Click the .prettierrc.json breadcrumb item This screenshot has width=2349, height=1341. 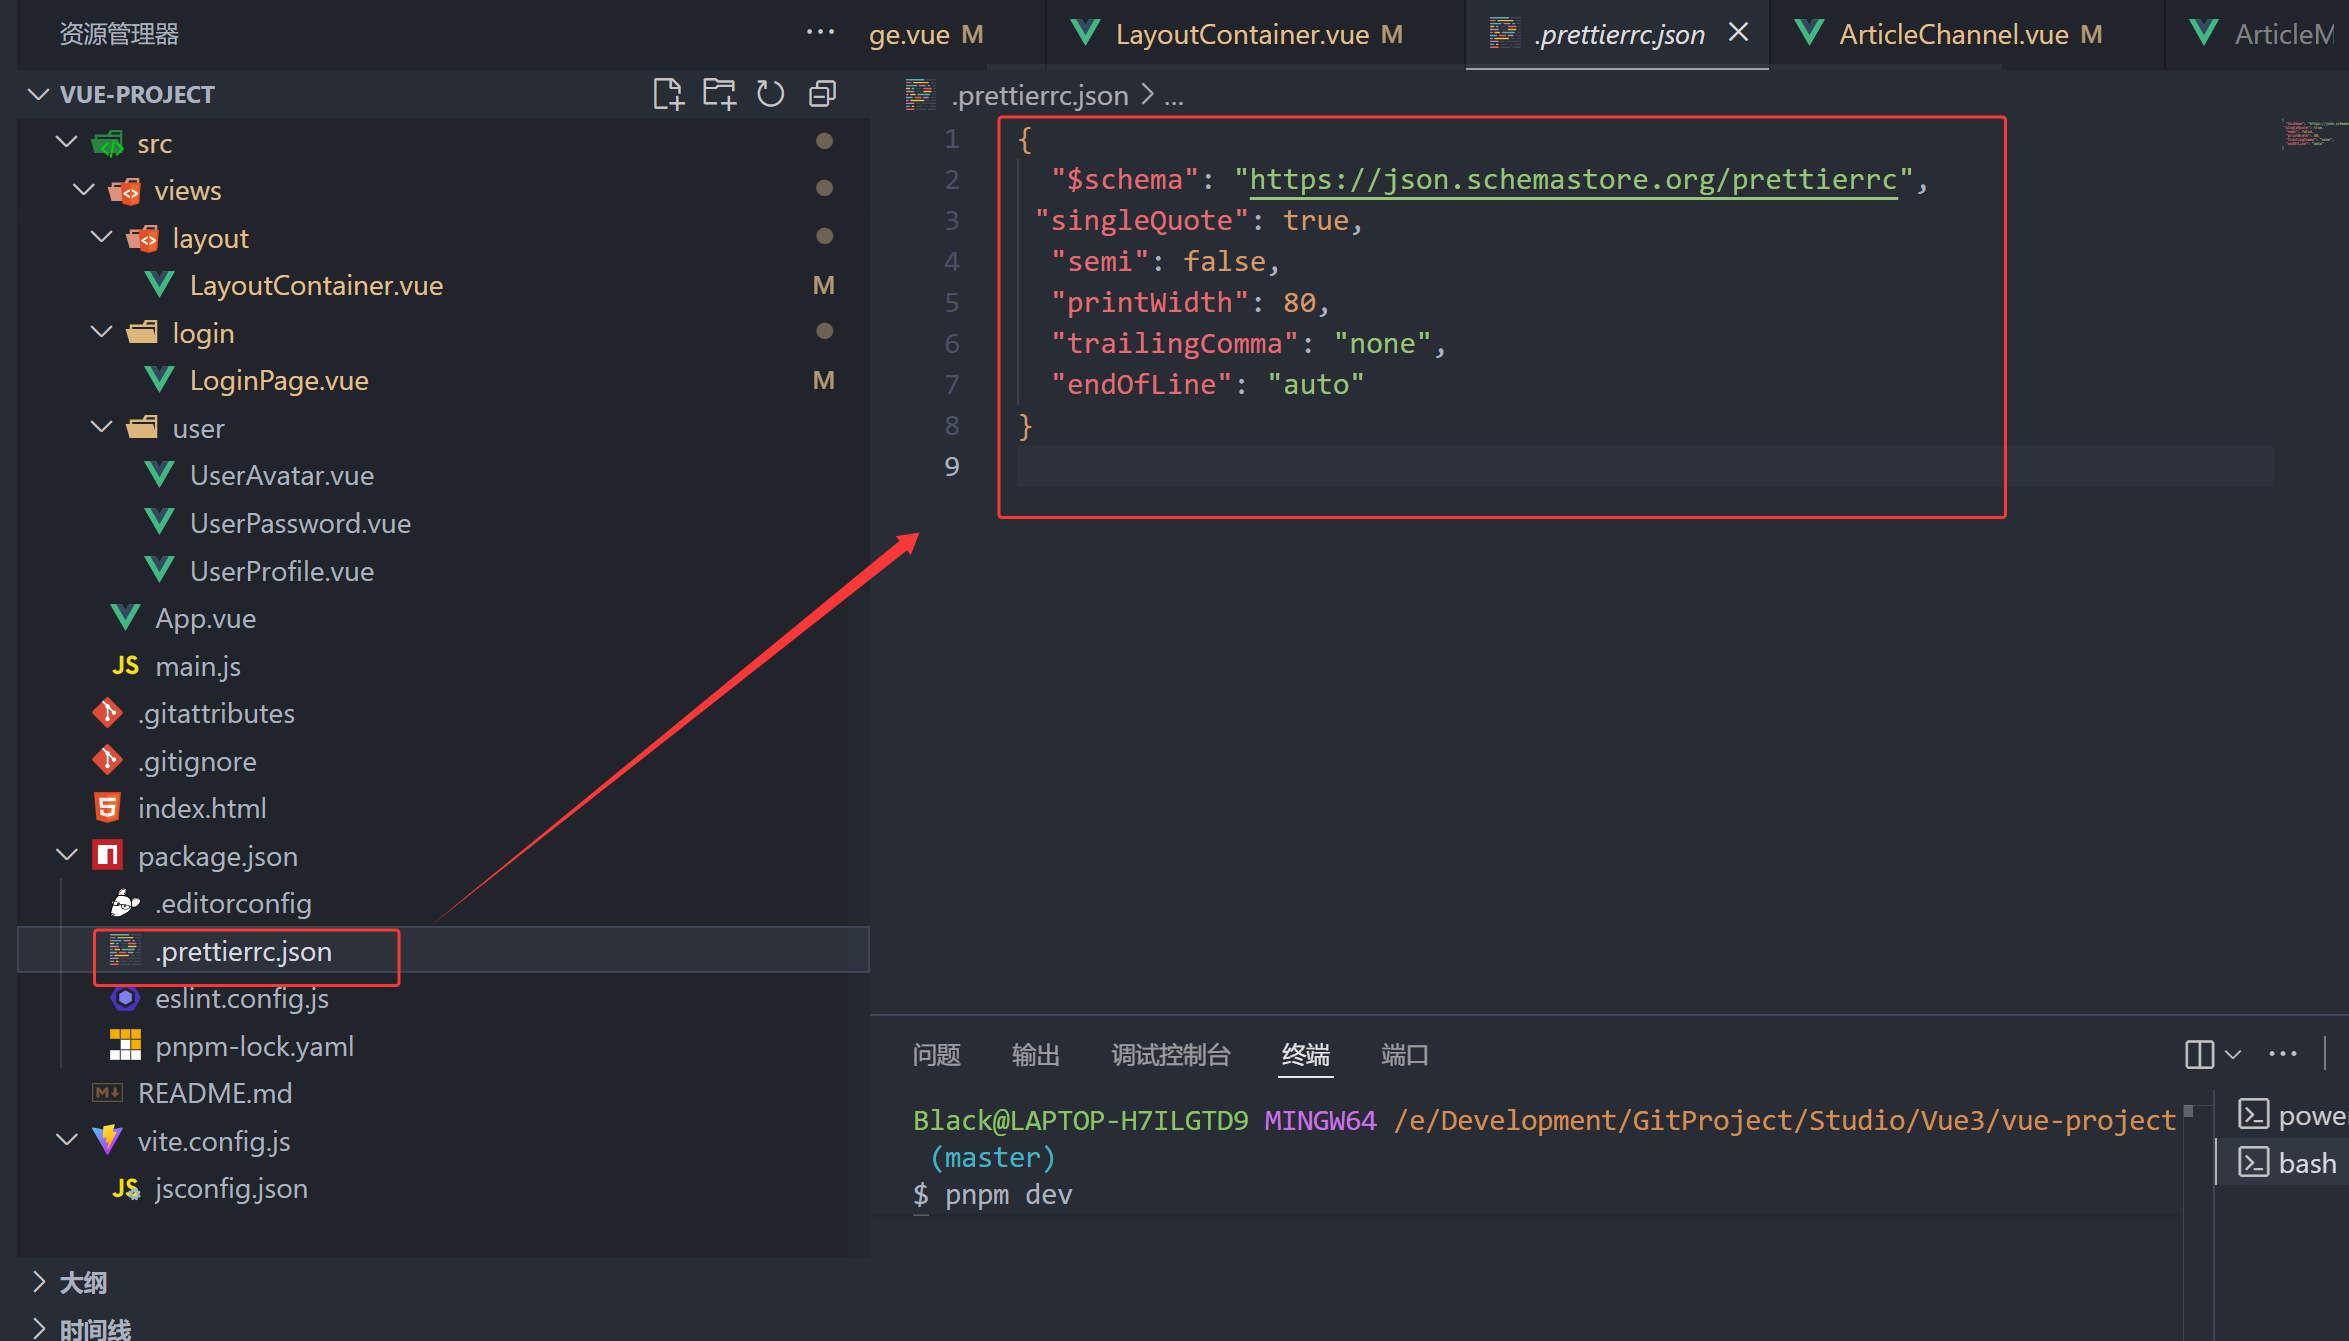1040,96
